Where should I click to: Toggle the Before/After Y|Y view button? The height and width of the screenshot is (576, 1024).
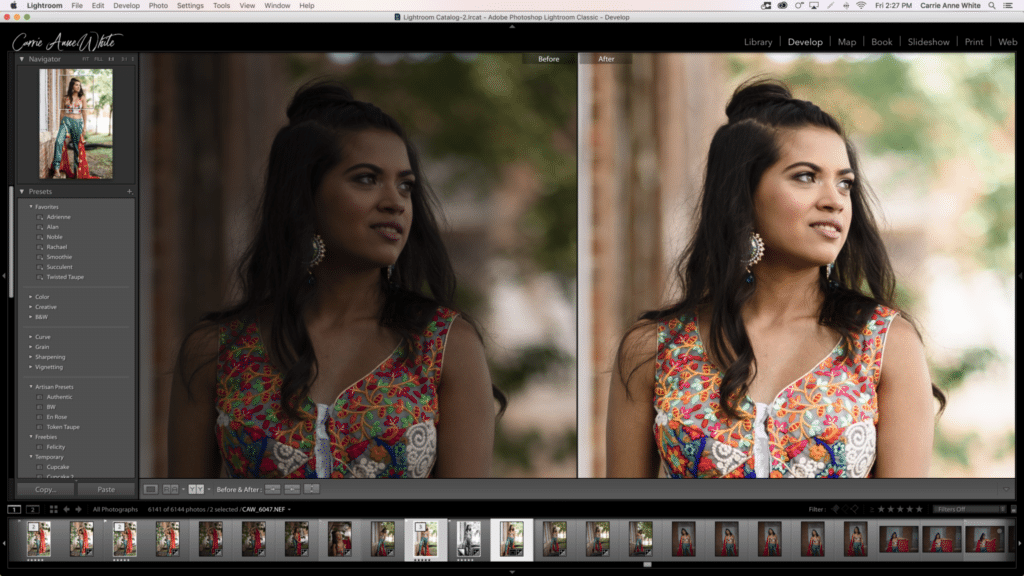click(196, 489)
